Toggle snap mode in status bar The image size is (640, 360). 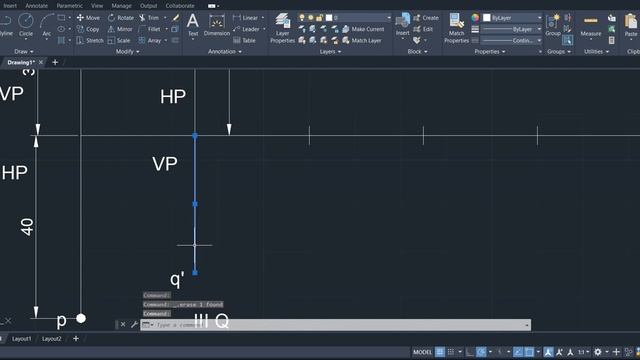451,351
